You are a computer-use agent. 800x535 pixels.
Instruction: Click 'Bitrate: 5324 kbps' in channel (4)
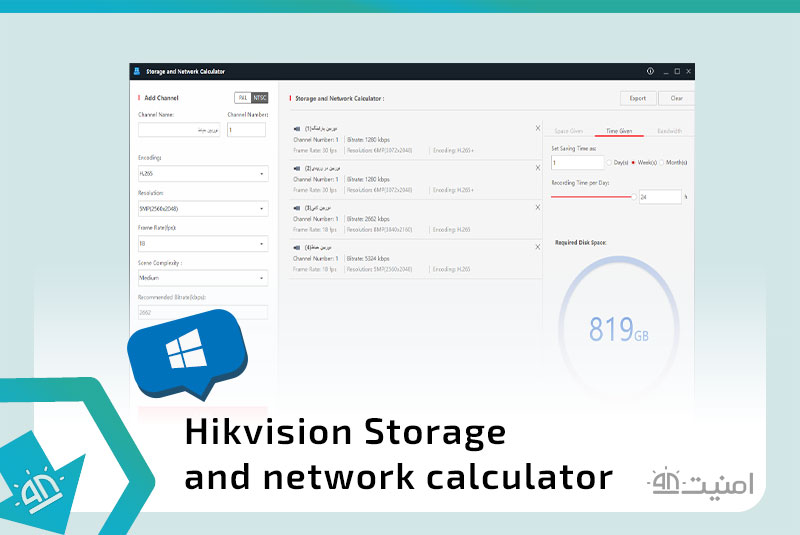(x=368, y=259)
